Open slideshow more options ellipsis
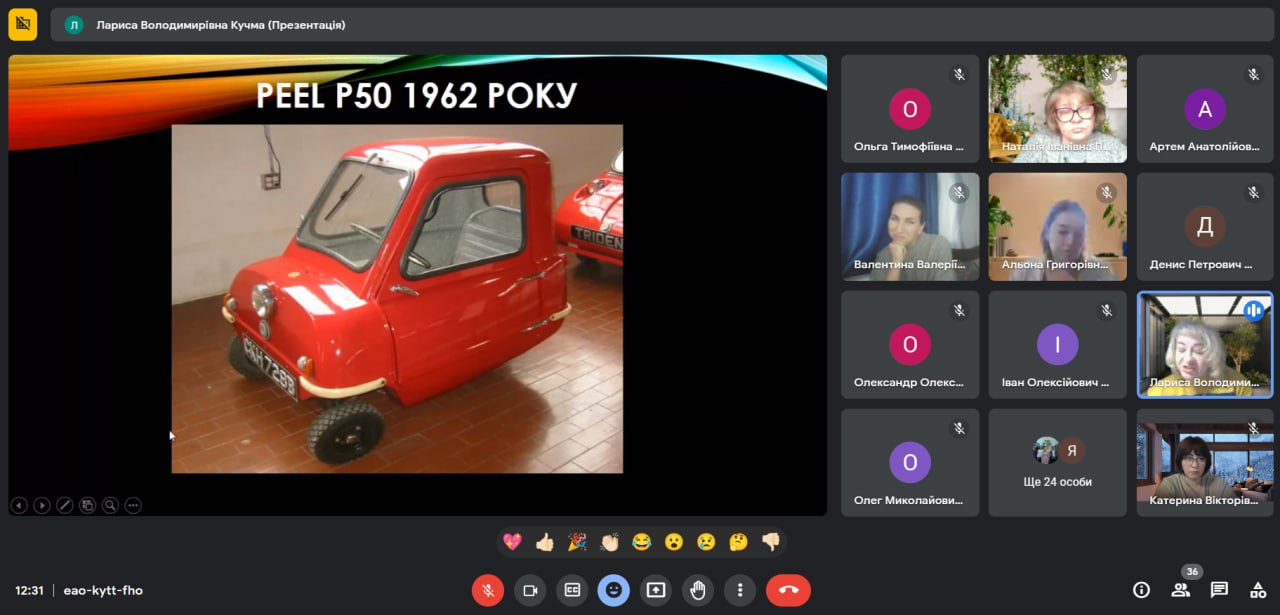 [x=133, y=505]
